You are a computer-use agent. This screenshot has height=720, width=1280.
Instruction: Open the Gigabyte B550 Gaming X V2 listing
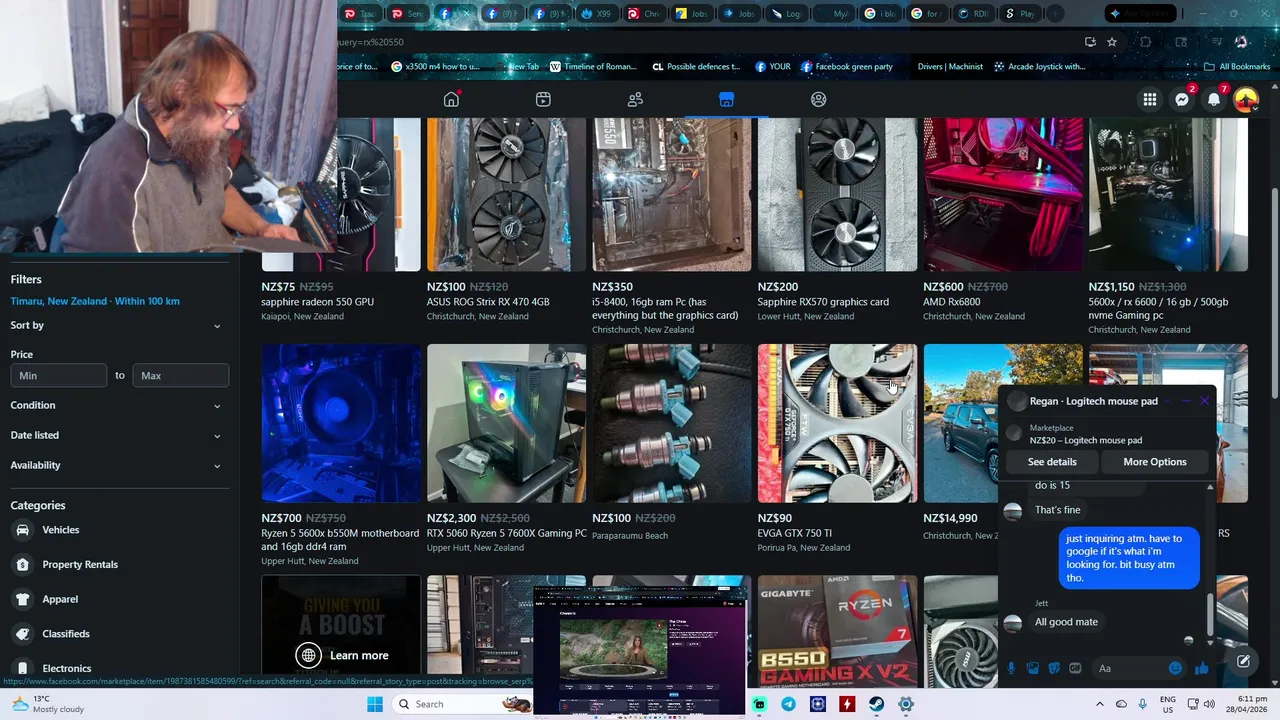click(837, 630)
